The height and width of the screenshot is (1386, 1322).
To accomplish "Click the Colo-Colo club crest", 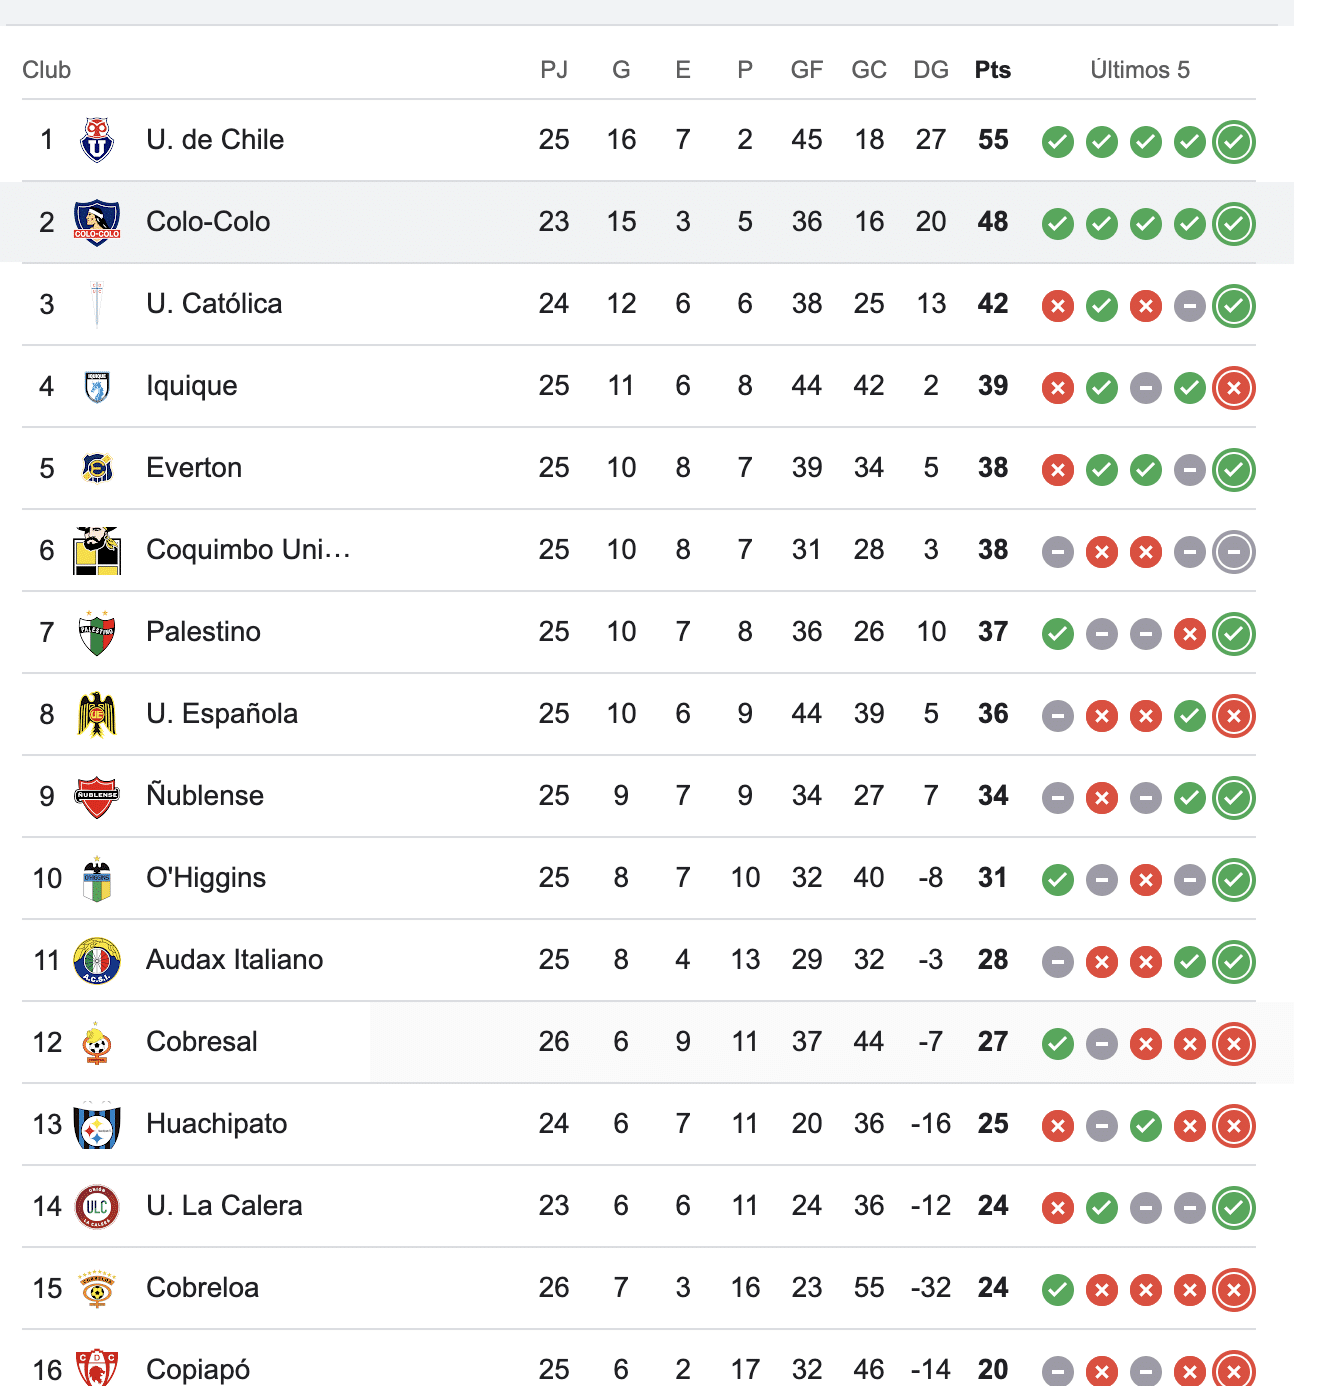I will (97, 222).
